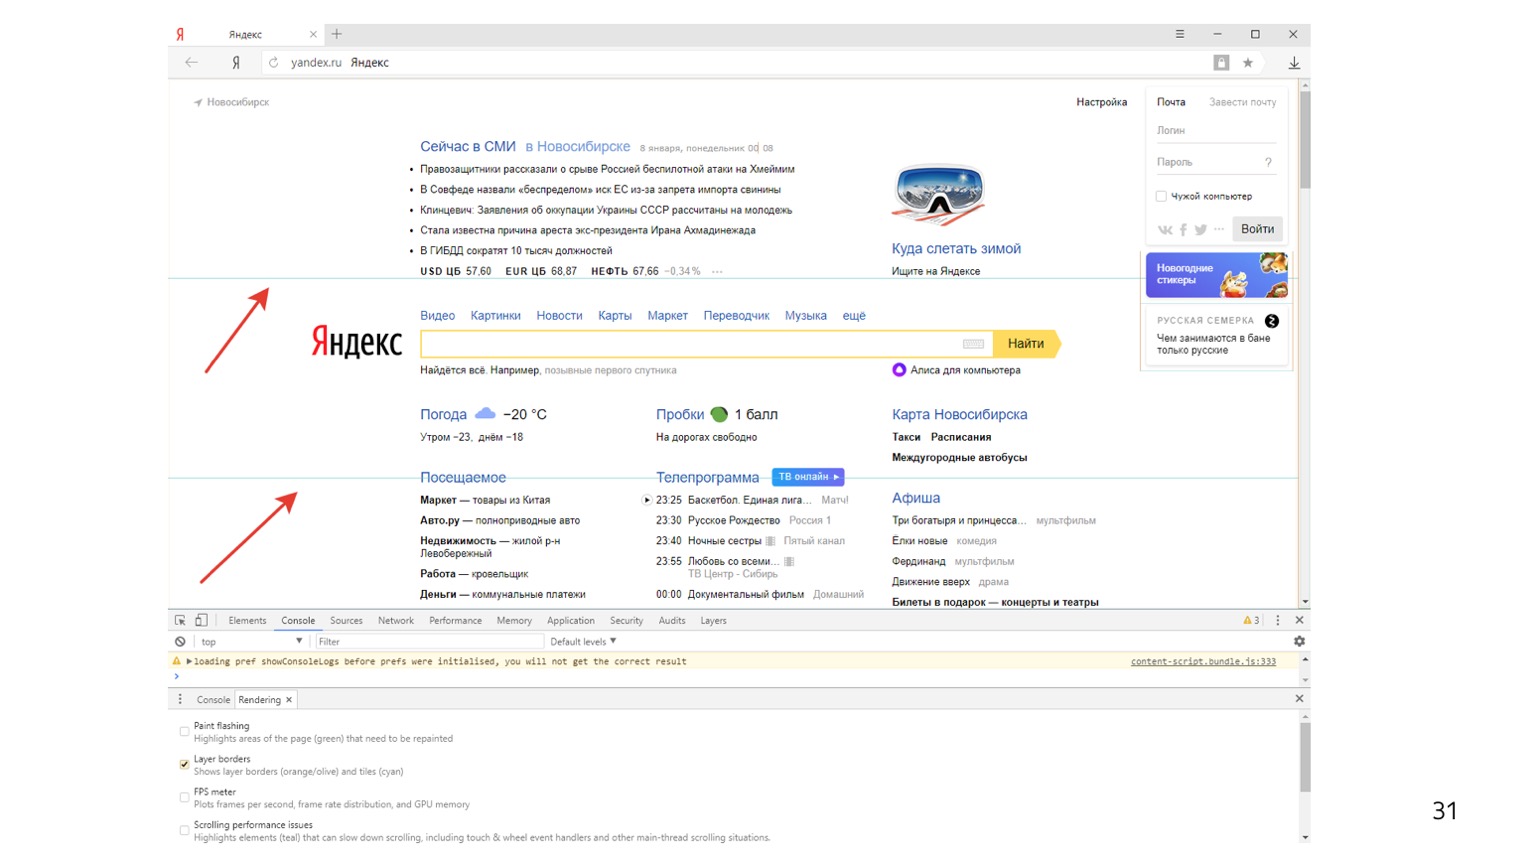Open the Default levels dropdown

(x=583, y=642)
